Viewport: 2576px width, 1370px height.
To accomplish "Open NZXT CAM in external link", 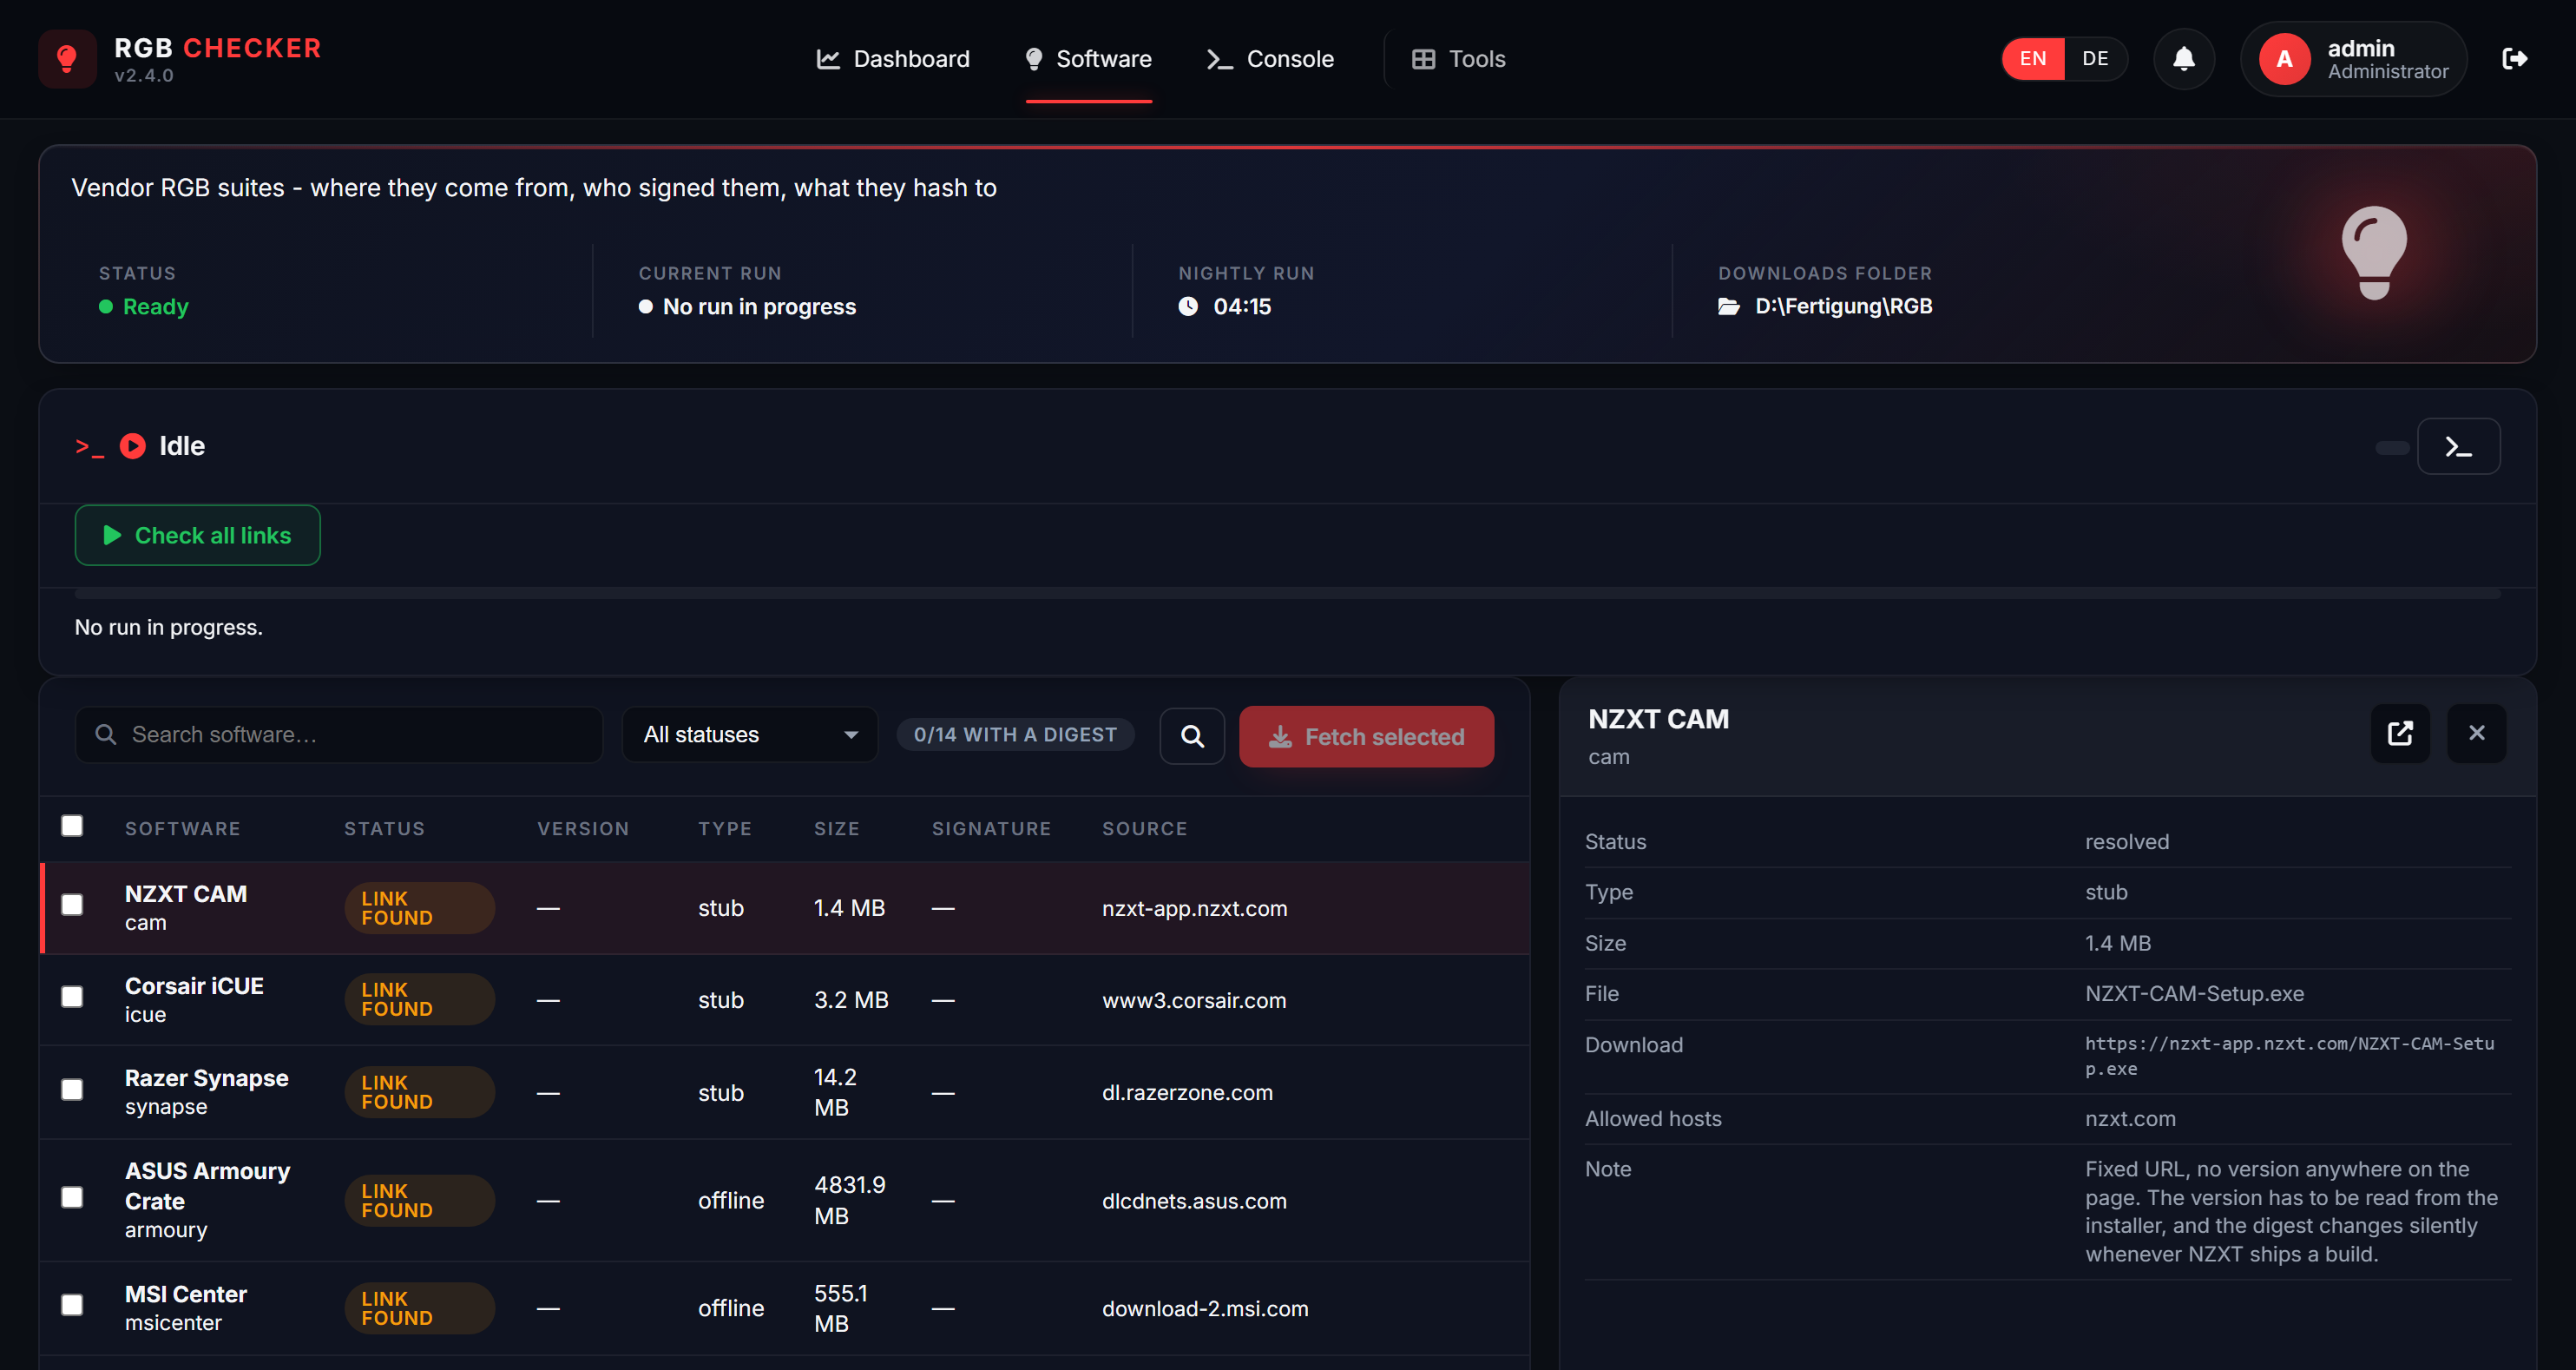I will [x=2400, y=733].
